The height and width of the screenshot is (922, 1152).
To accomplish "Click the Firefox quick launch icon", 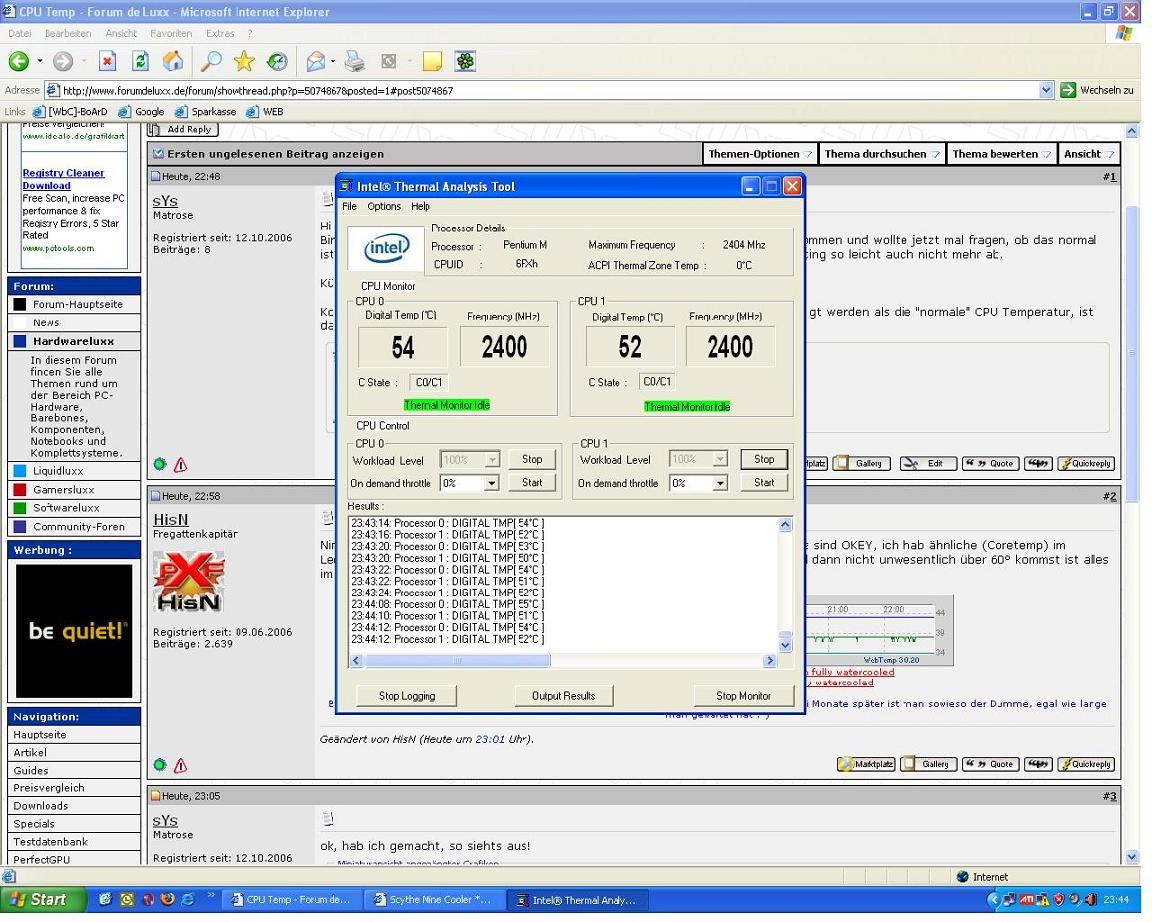I will 168,898.
